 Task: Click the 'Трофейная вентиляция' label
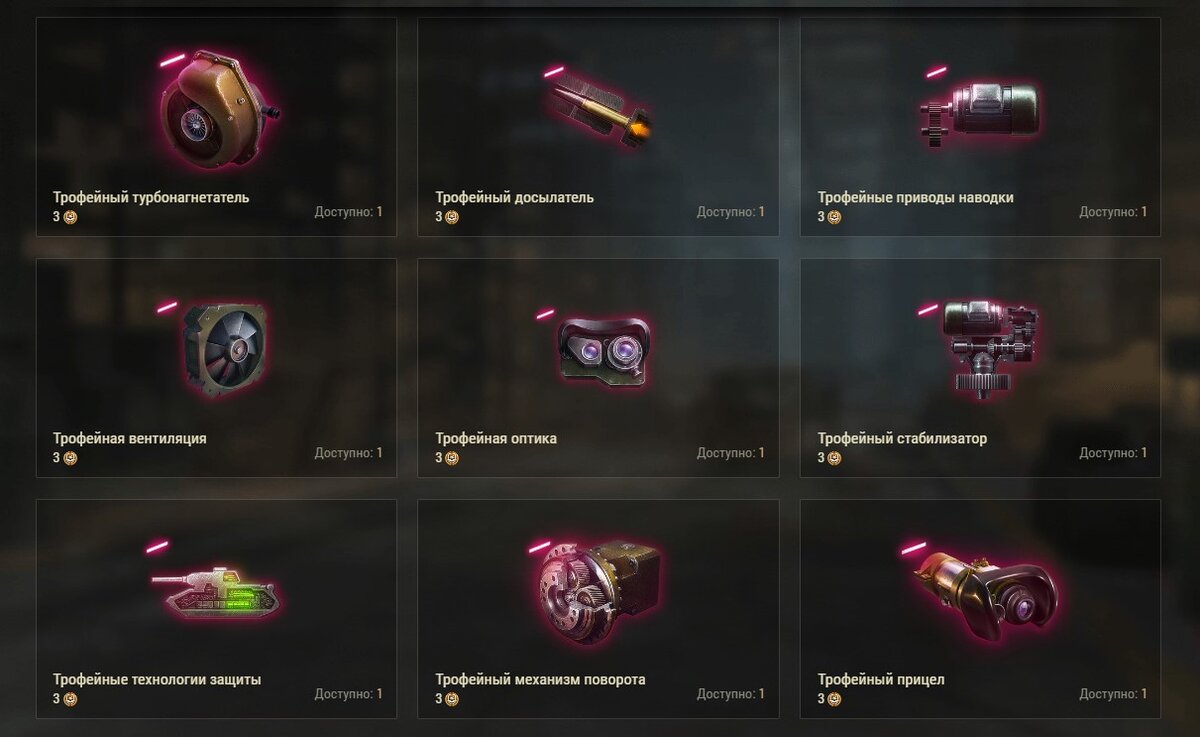pyautogui.click(x=130, y=439)
